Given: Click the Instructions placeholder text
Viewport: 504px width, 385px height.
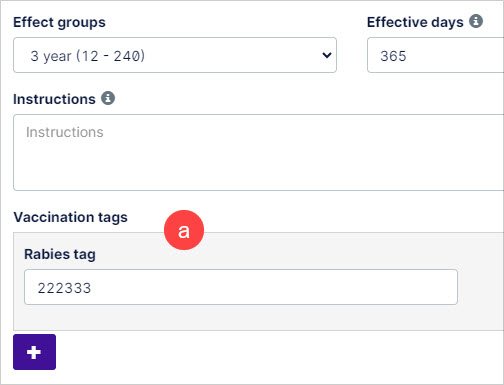Looking at the screenshot, I should click(x=65, y=132).
